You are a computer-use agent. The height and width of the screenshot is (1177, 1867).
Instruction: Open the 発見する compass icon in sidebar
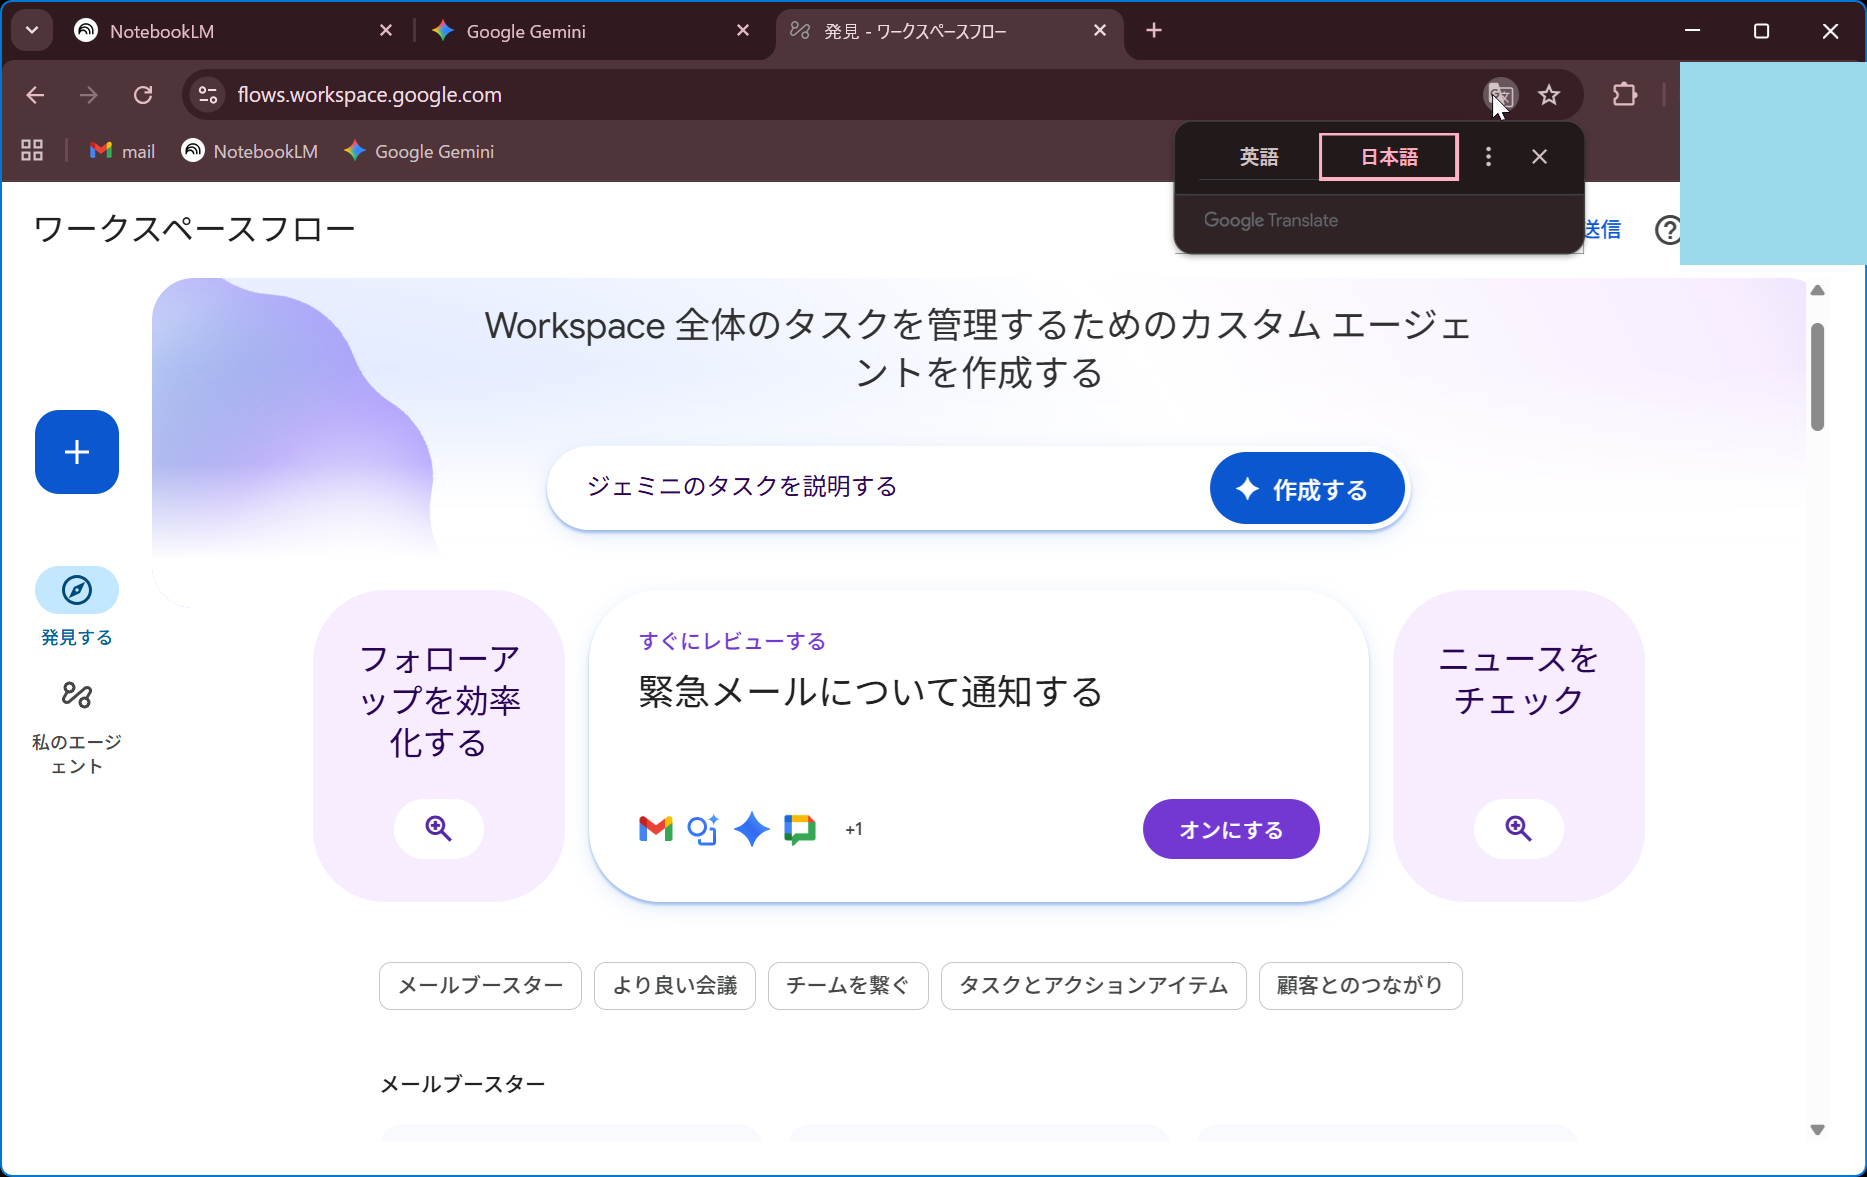click(x=77, y=590)
